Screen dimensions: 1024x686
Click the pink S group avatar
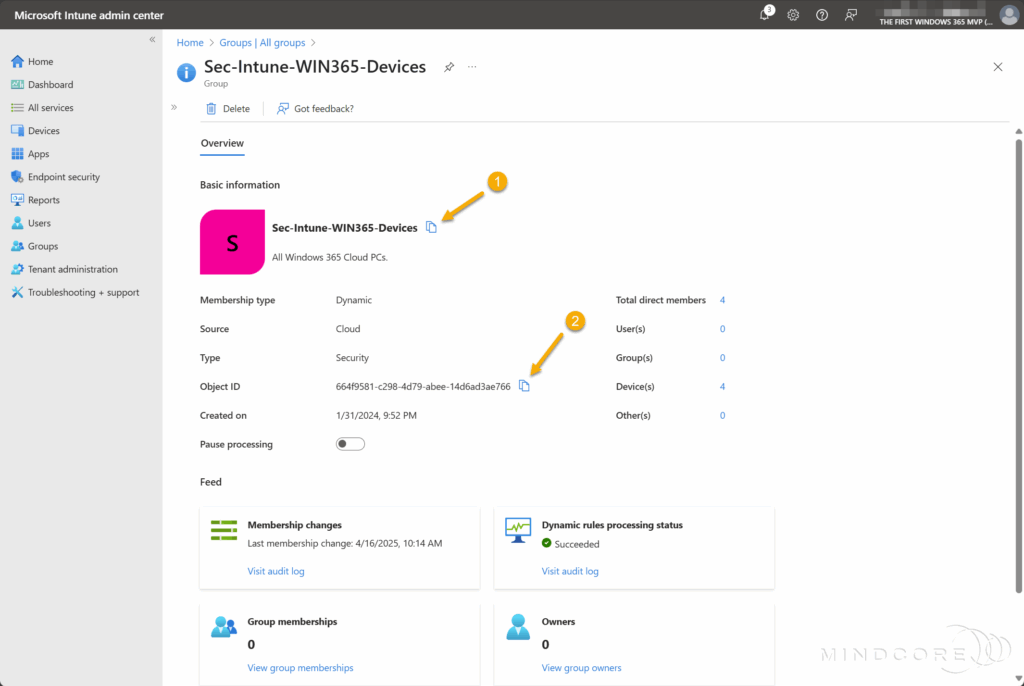[x=232, y=242]
